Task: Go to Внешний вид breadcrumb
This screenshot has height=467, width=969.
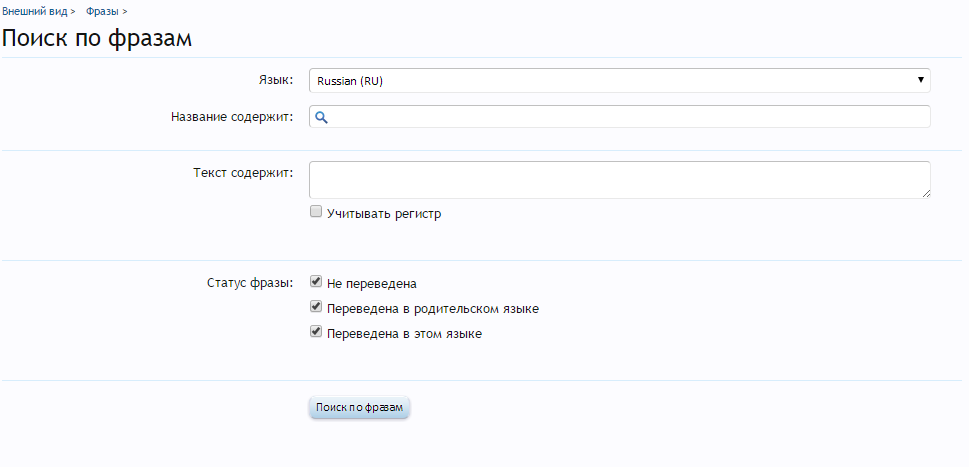Action: pyautogui.click(x=35, y=11)
